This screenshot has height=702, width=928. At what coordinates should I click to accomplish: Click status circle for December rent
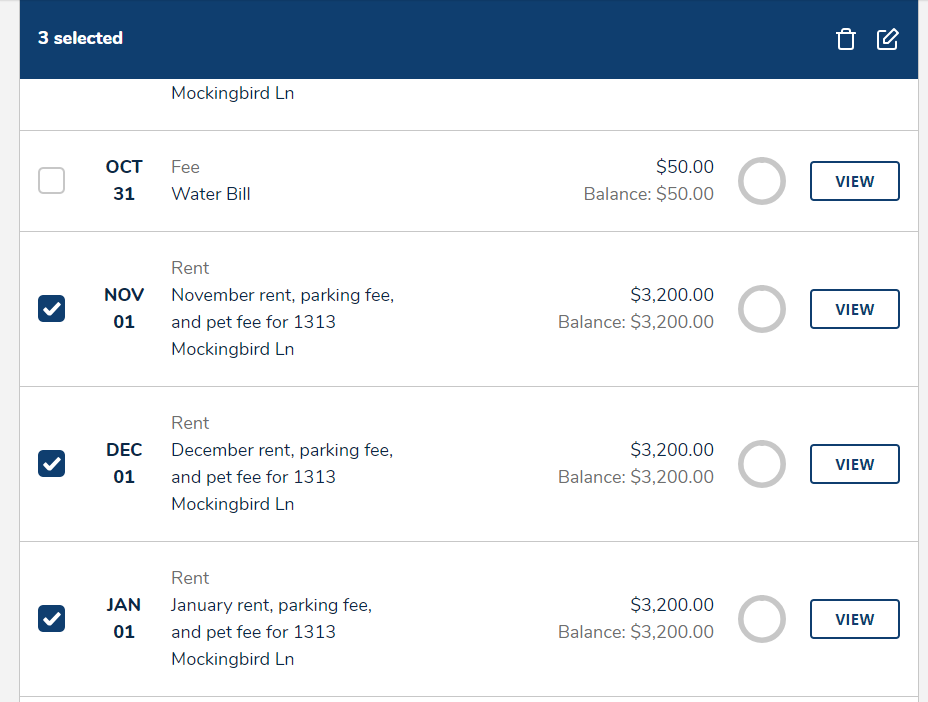tap(762, 464)
